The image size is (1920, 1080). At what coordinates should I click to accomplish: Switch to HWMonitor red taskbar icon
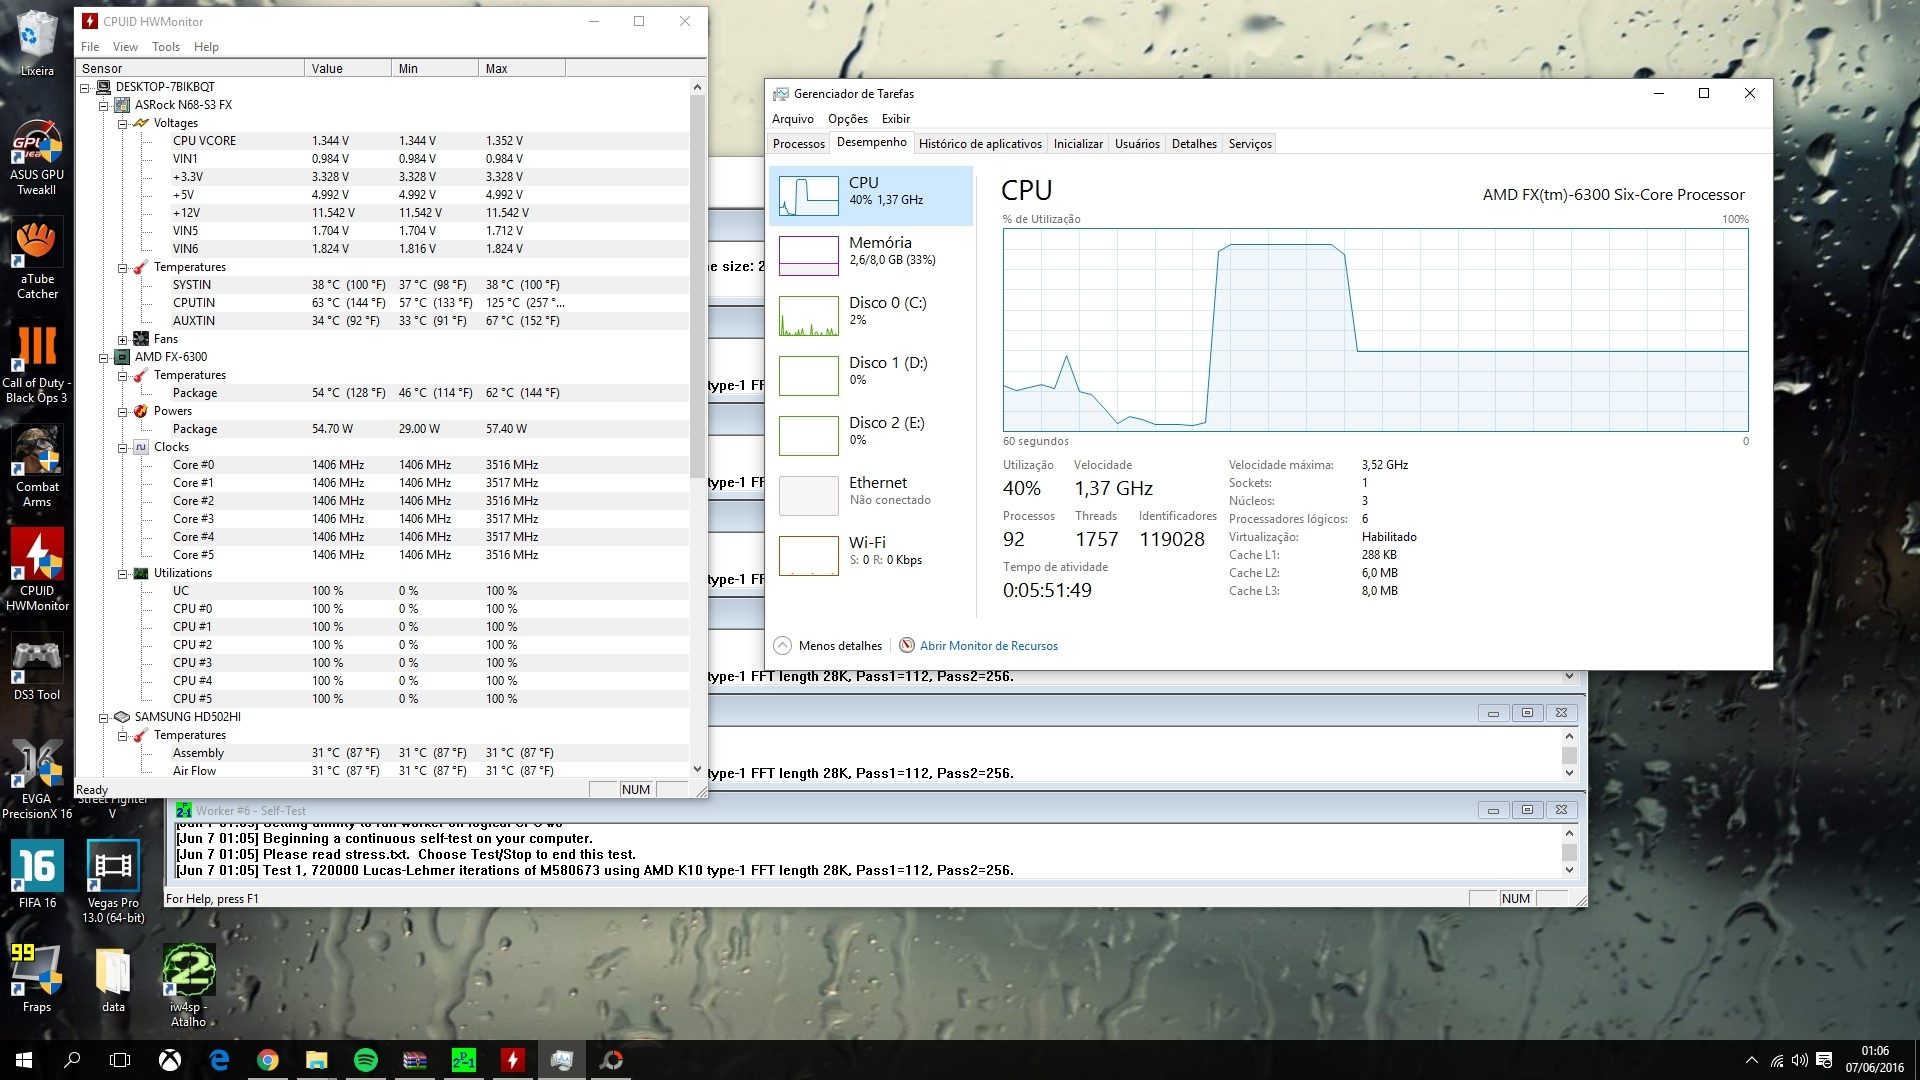pyautogui.click(x=513, y=1060)
